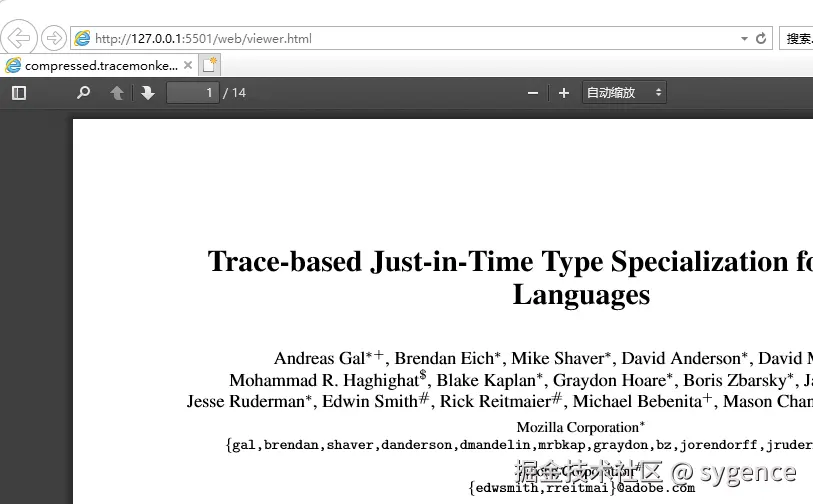Click the word 'Languages' in the title

coord(581,295)
